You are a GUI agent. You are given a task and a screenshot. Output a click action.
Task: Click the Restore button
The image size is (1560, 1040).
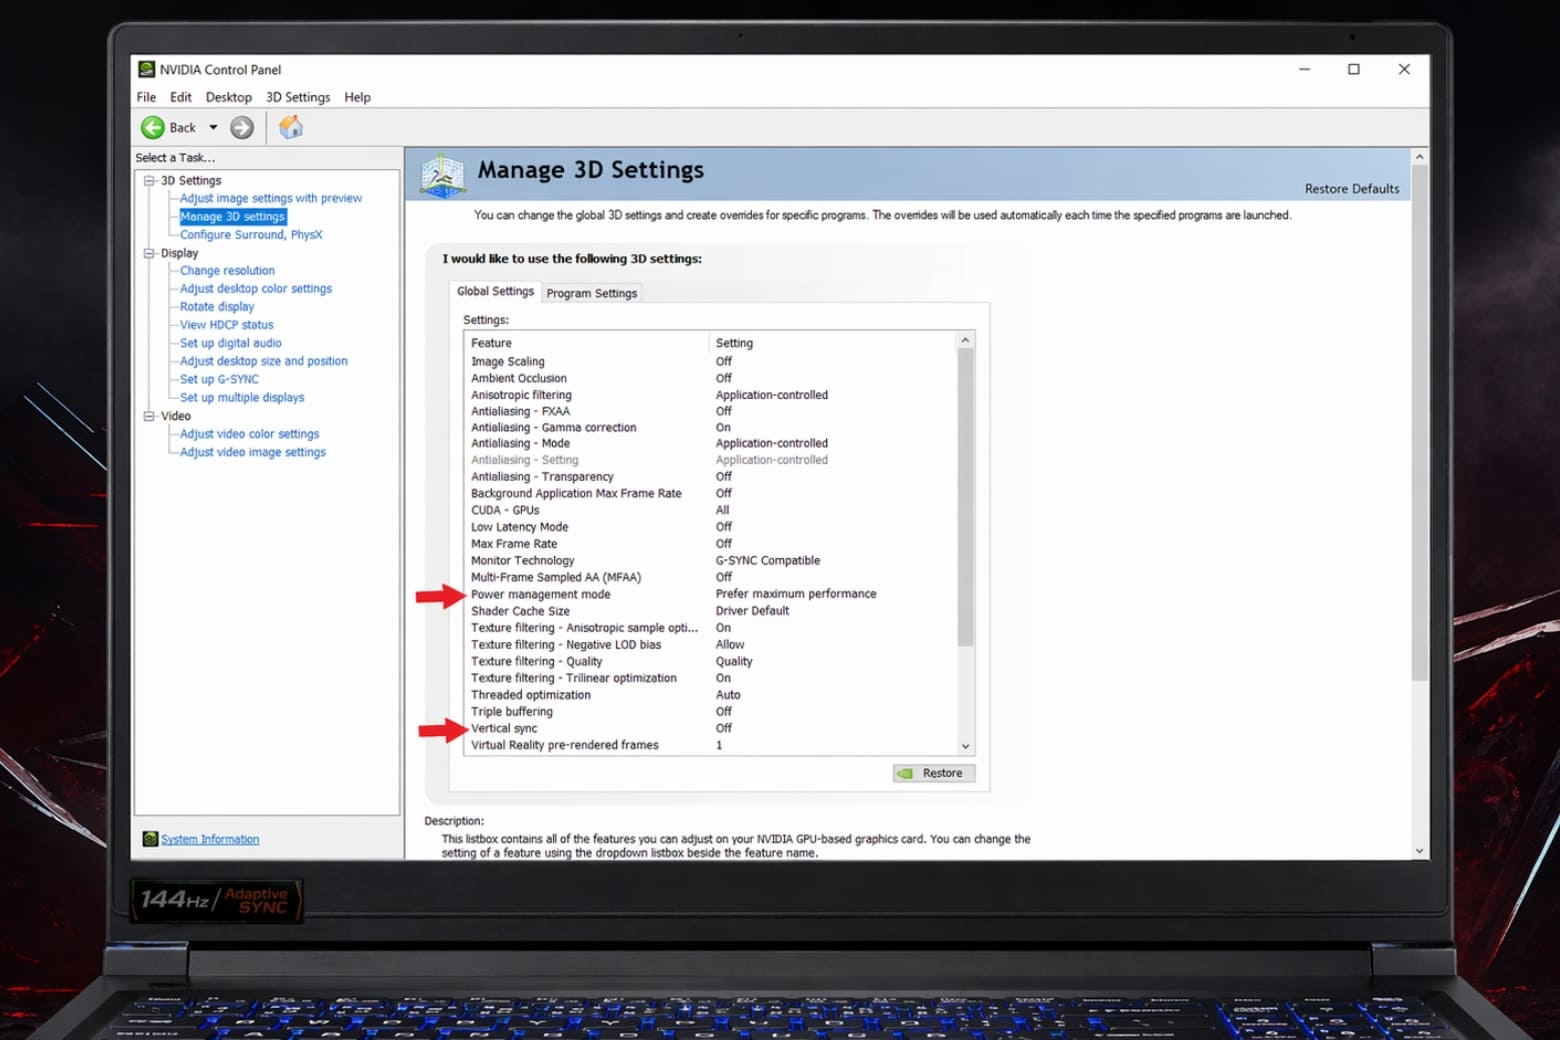(934, 773)
